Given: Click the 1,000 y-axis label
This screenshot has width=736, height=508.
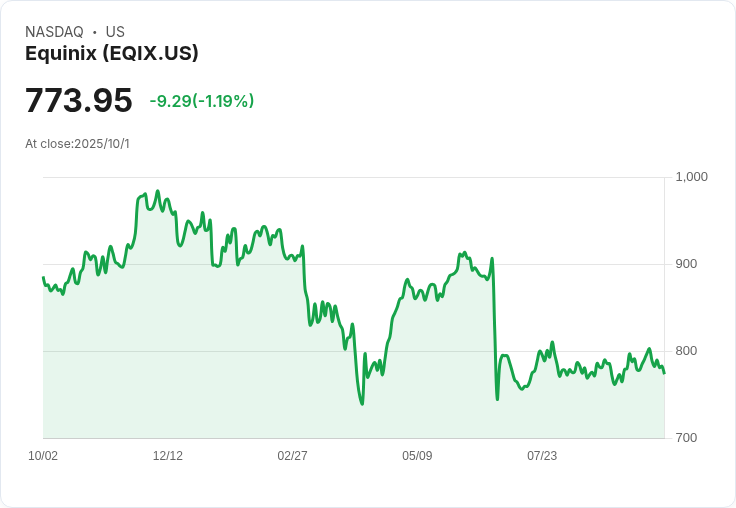Looking at the screenshot, I should click(691, 177).
